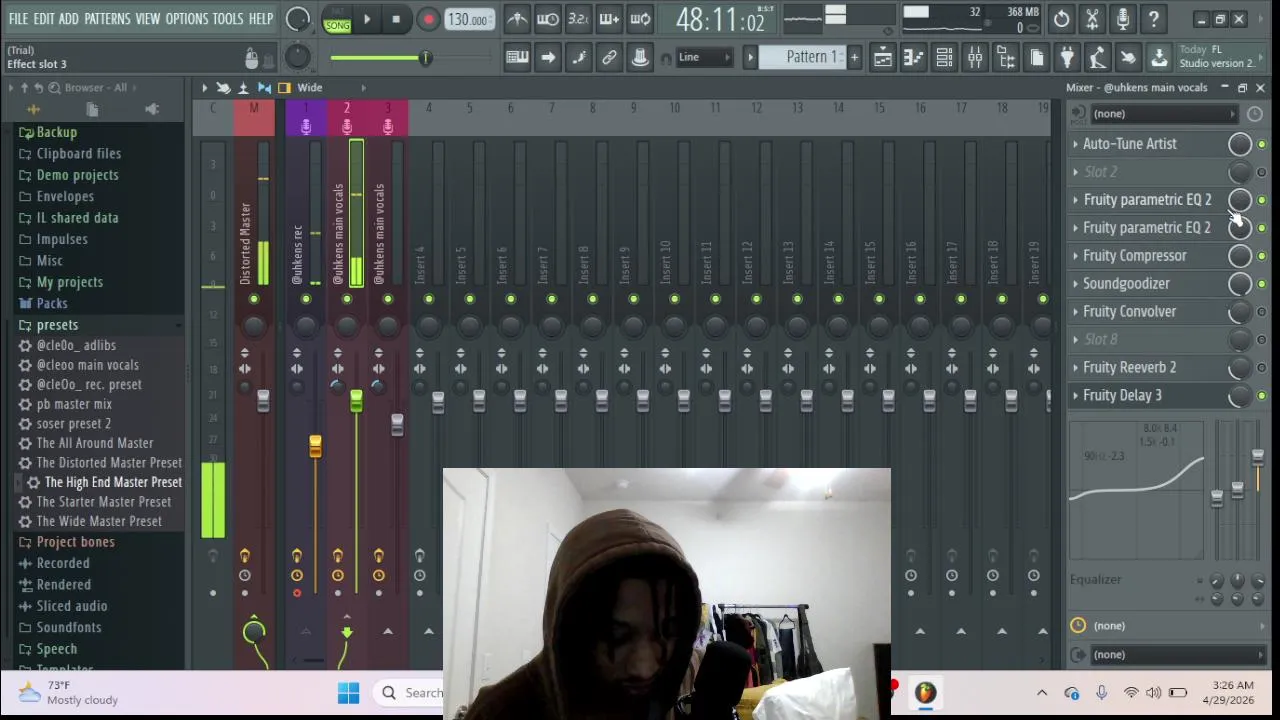Start playback with the Play button
The width and height of the screenshot is (1280, 720).
367,19
